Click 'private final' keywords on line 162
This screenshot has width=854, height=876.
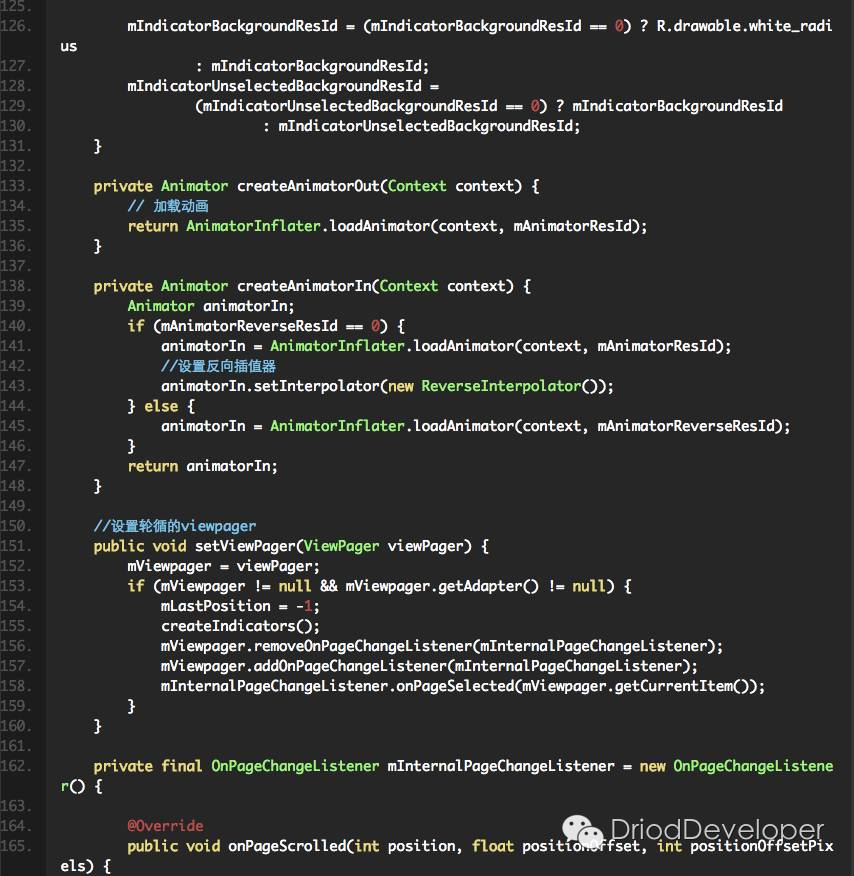click(147, 766)
